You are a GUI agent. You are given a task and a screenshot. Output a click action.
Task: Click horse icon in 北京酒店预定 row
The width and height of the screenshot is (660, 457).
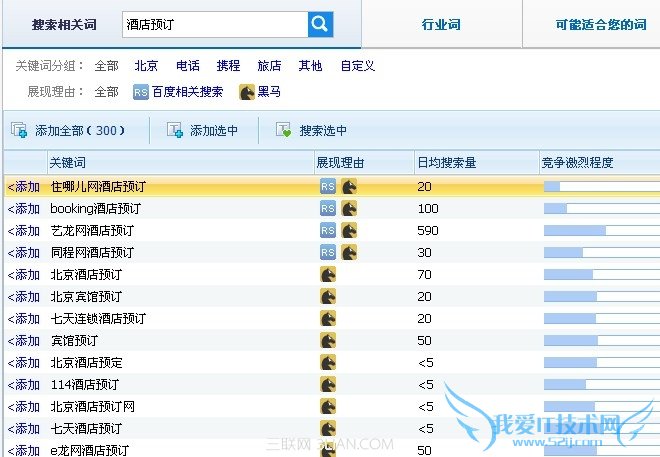328,363
